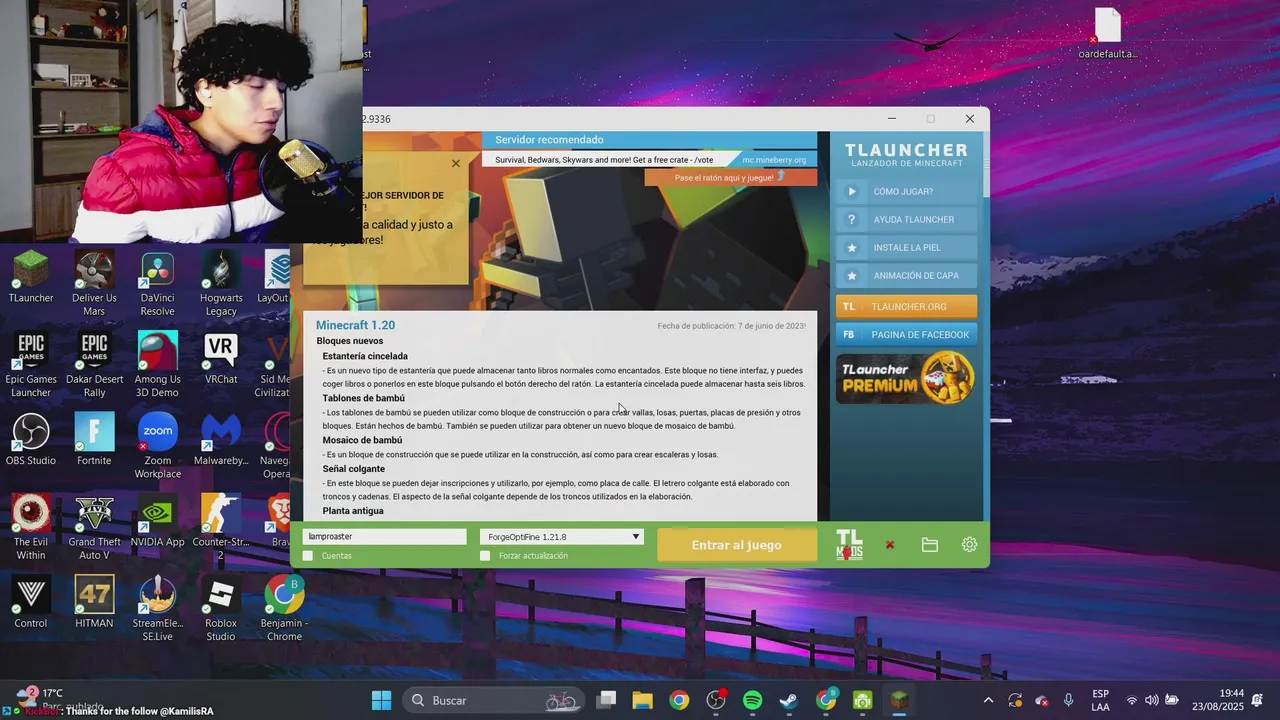Open Task View on taskbar
1280x720 pixels.
606,700
